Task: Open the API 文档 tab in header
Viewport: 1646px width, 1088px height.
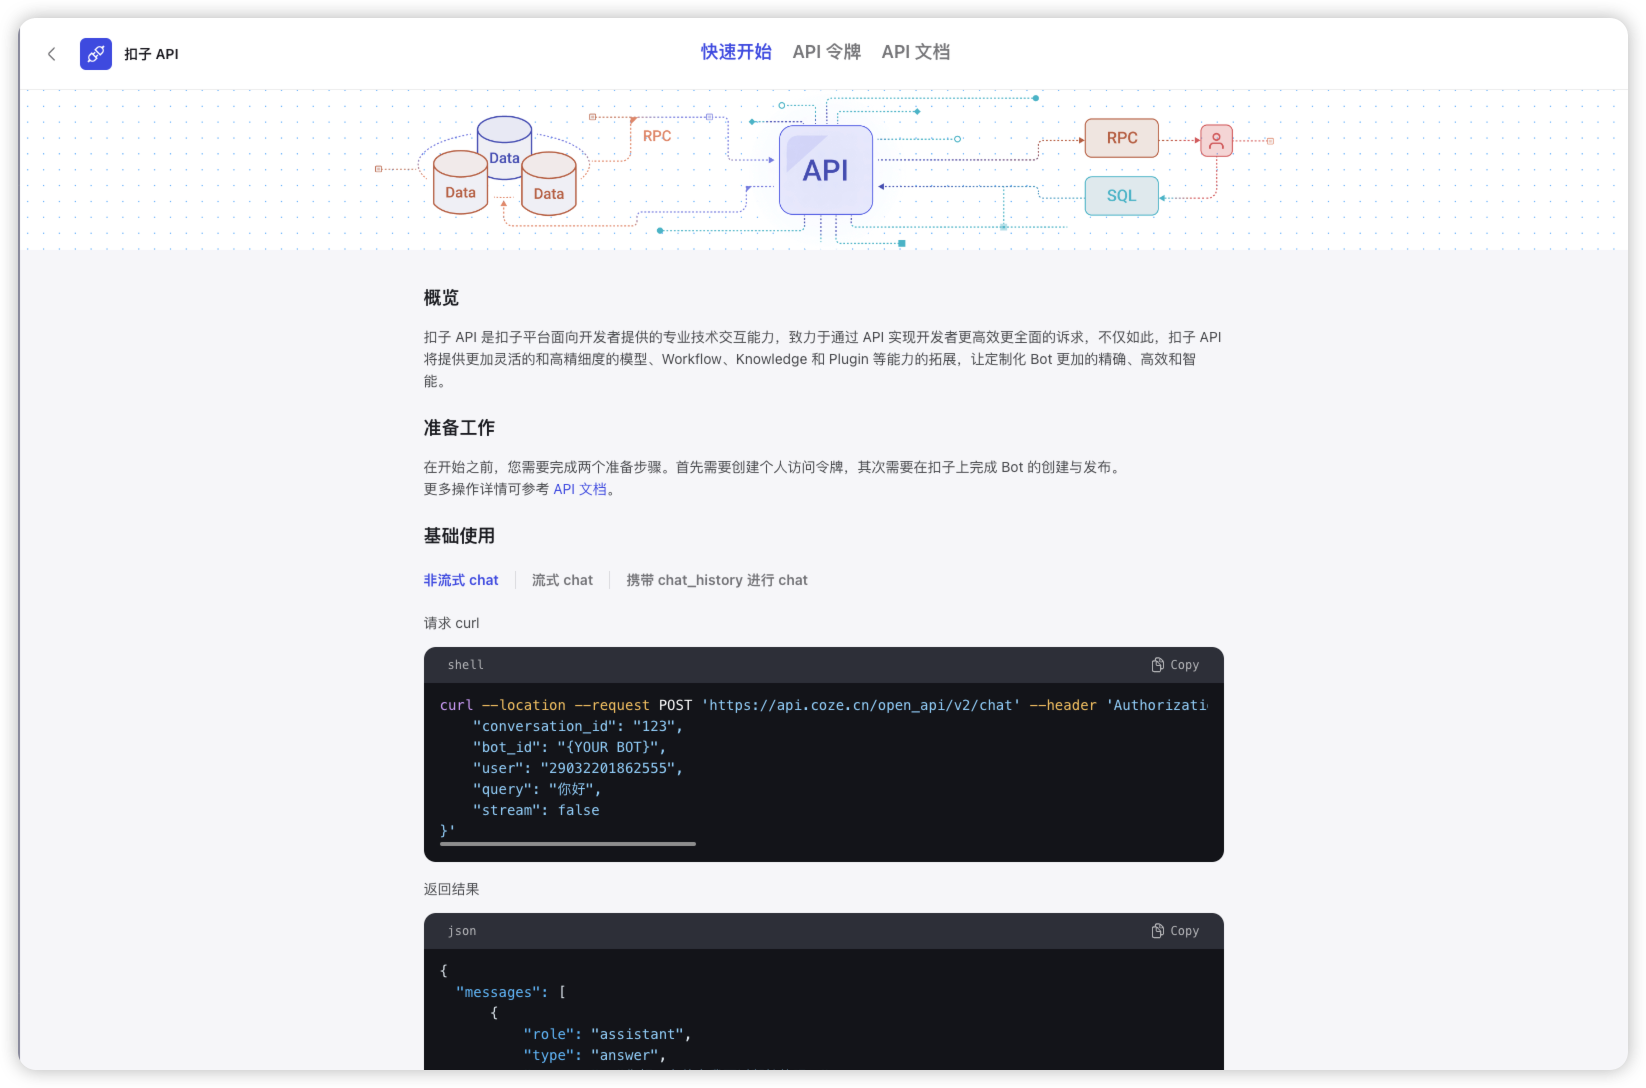Action: click(x=915, y=52)
